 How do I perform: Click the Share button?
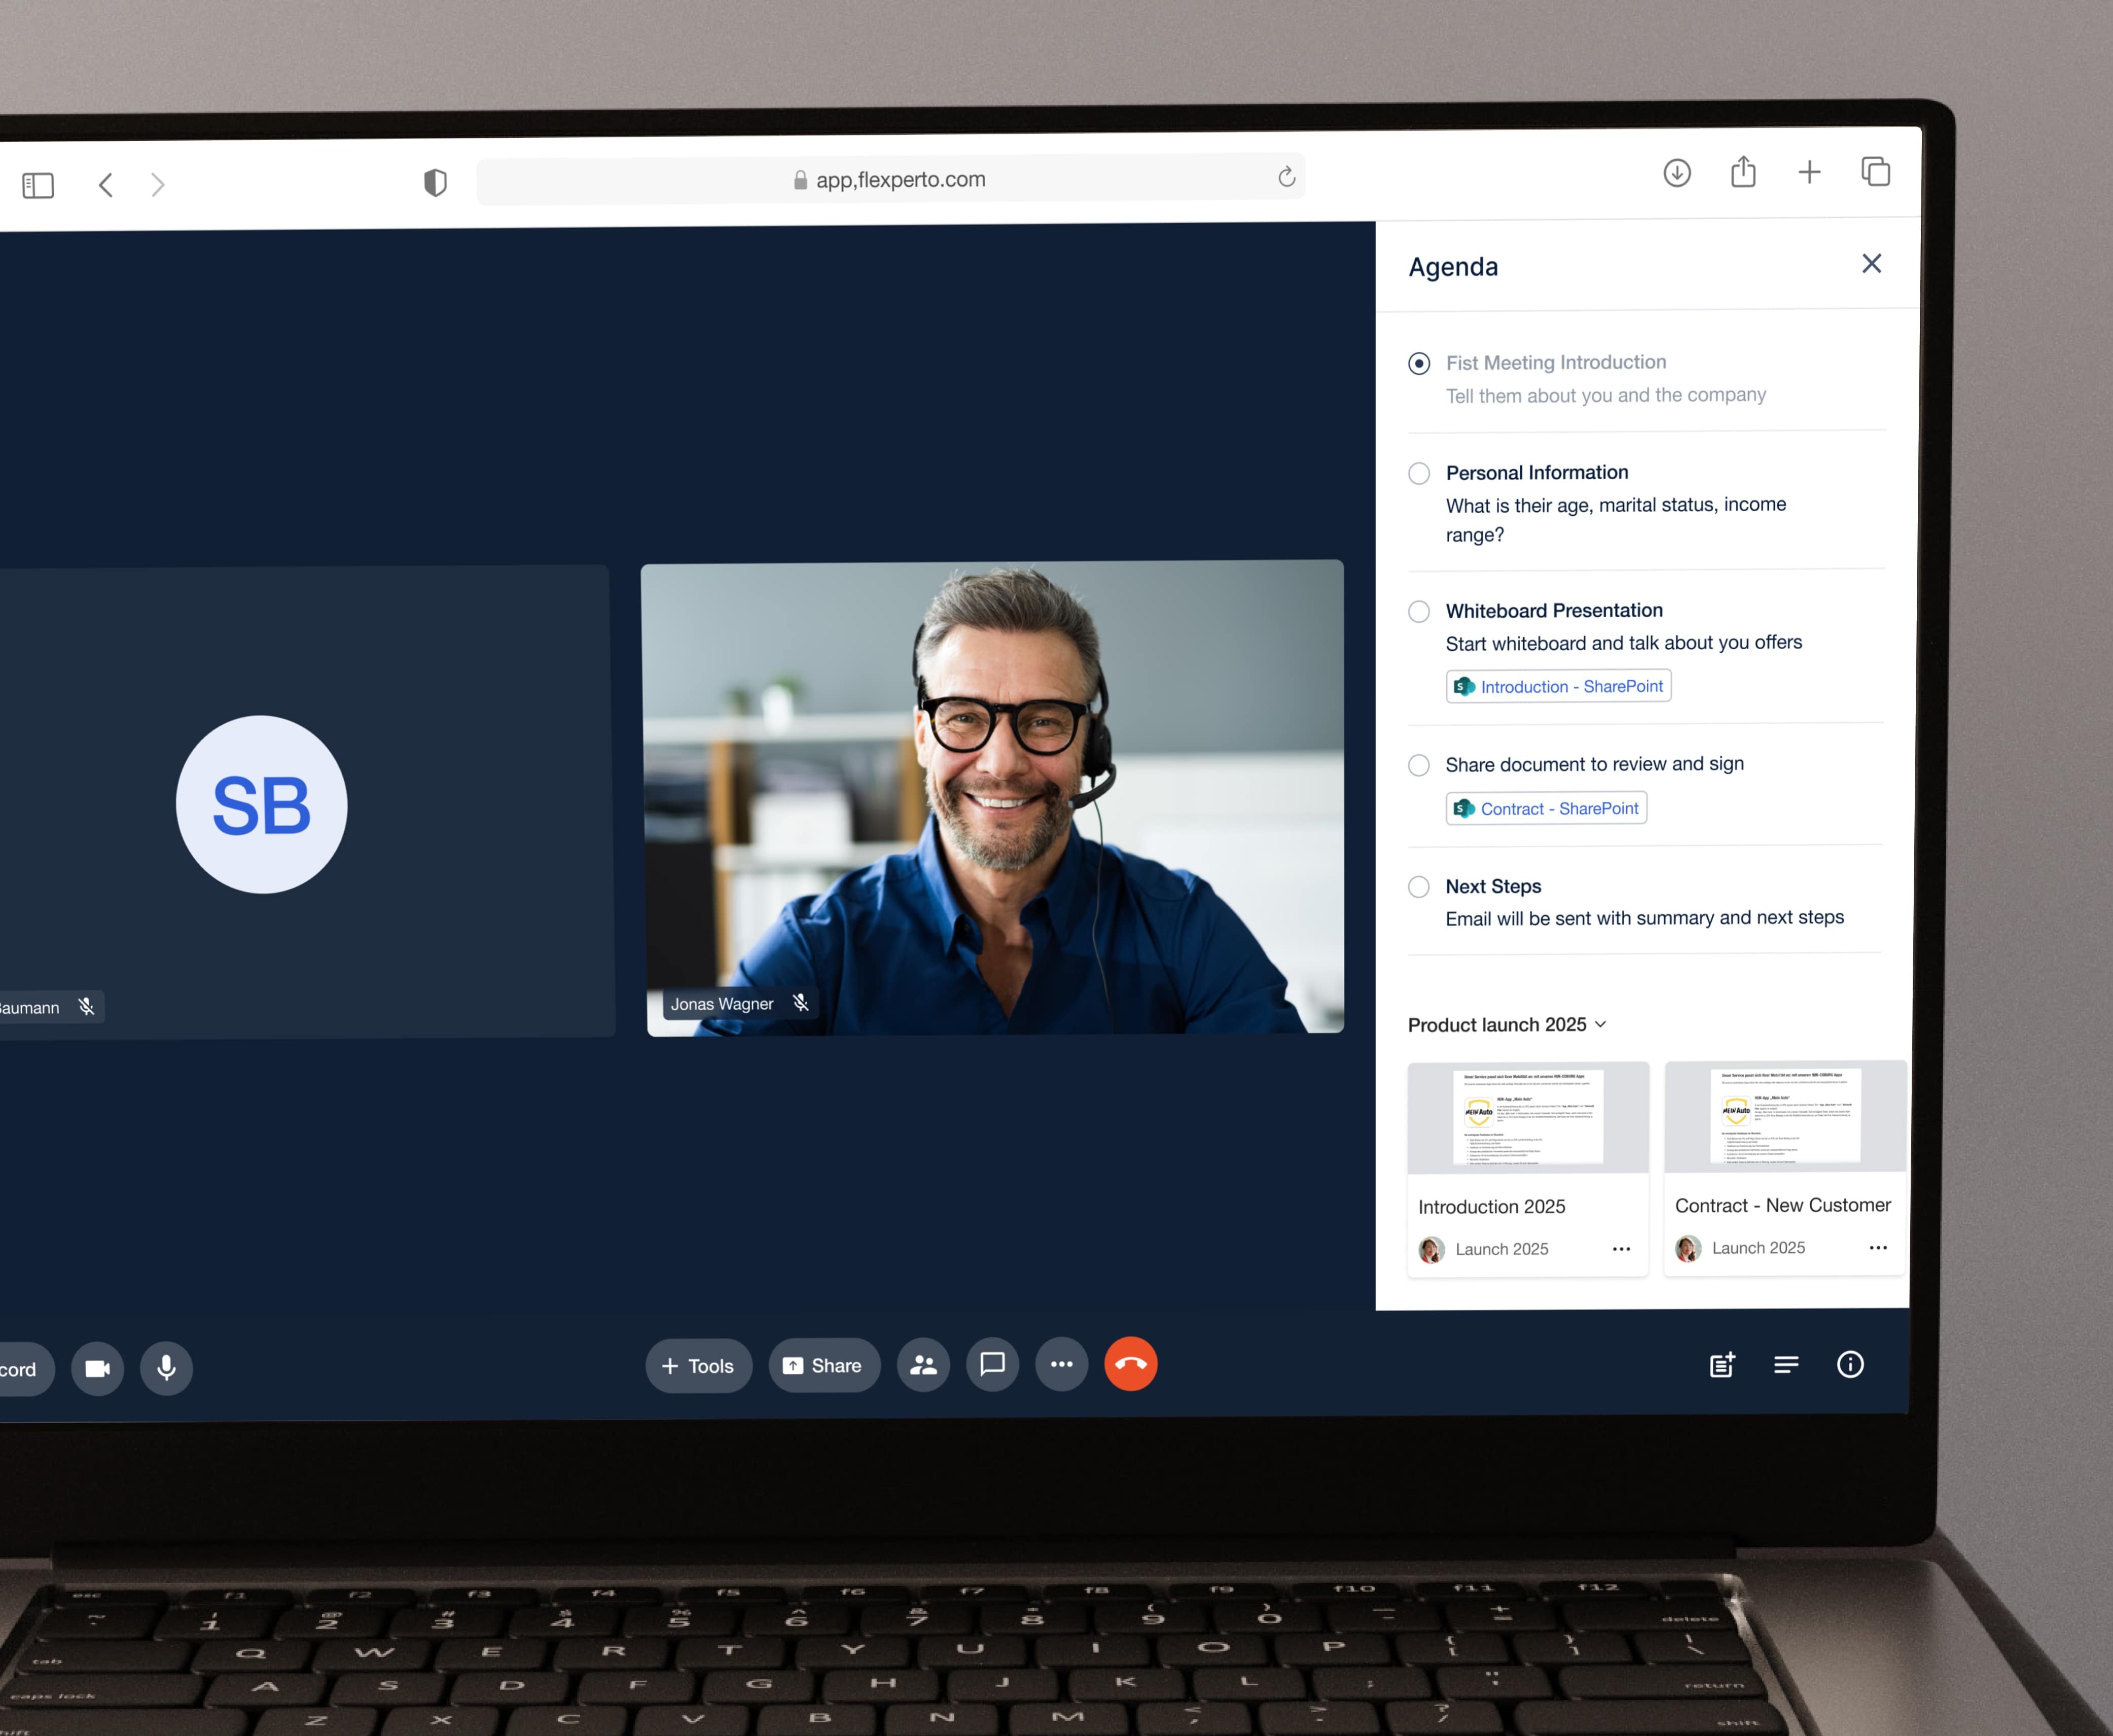click(823, 1366)
